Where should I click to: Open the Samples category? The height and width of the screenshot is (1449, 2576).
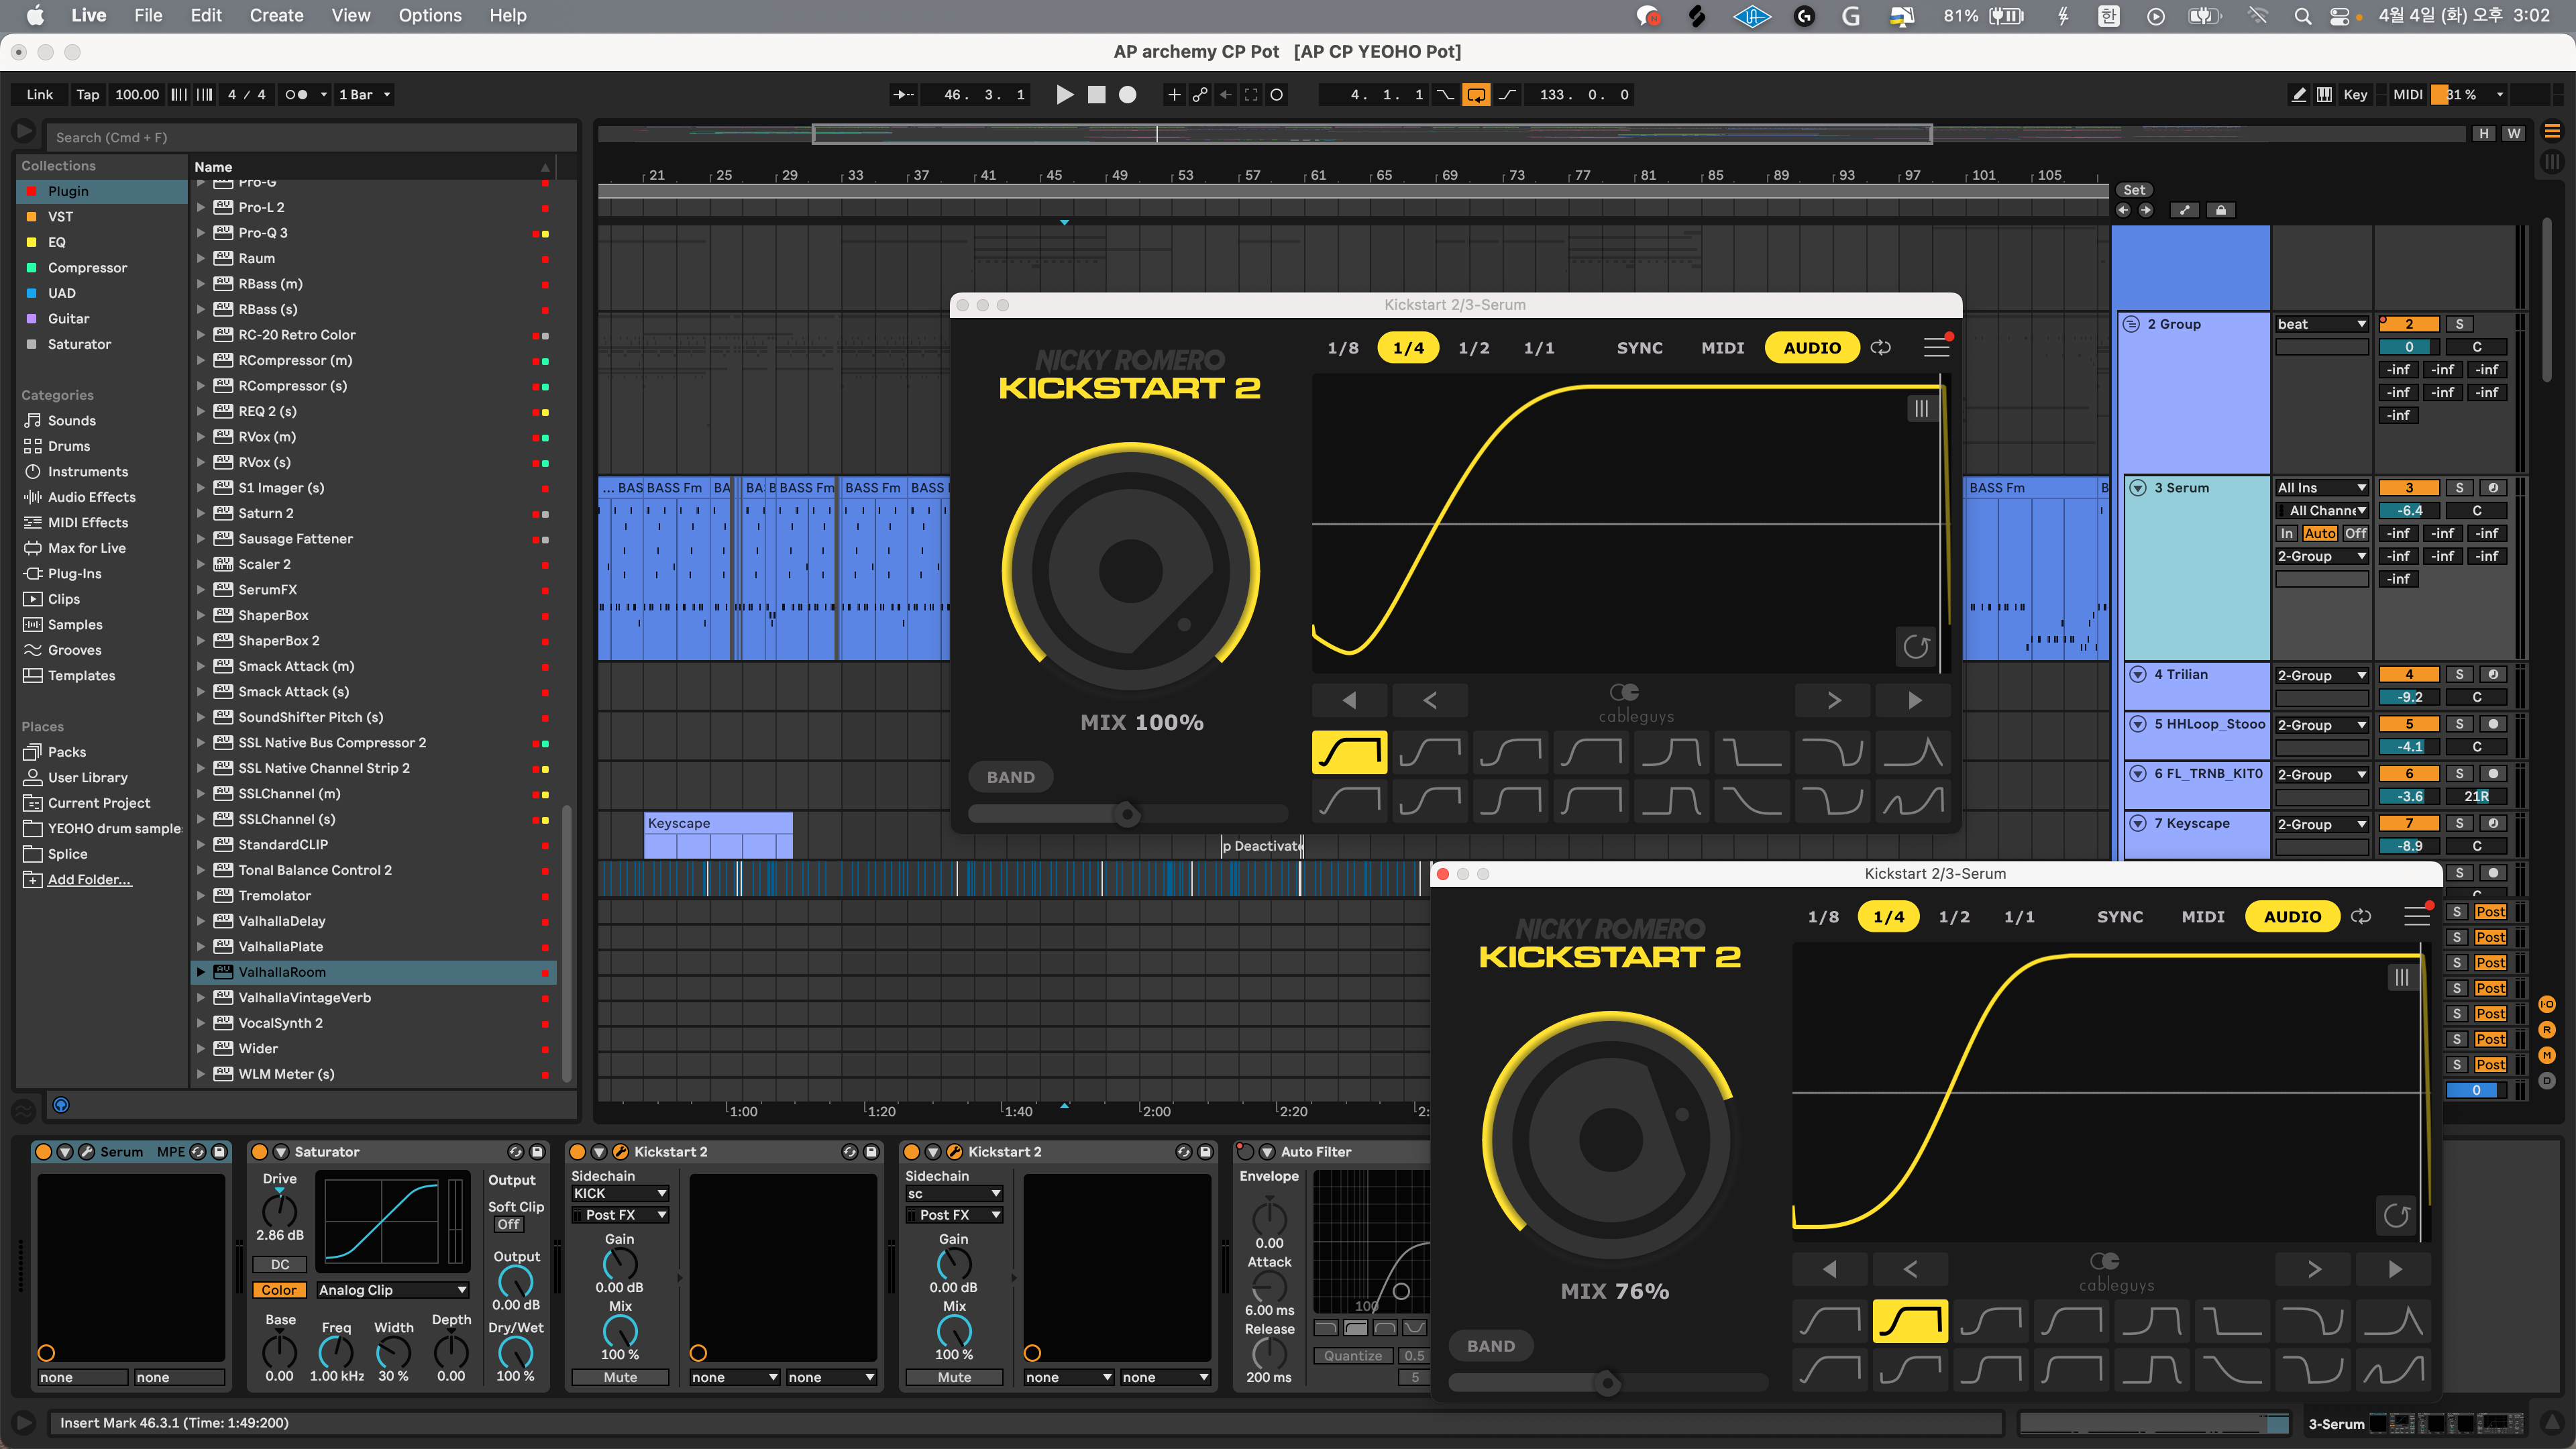click(x=75, y=625)
